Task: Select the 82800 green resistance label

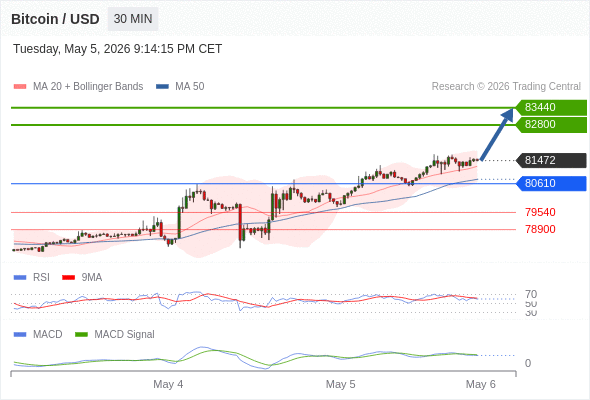Action: click(551, 125)
